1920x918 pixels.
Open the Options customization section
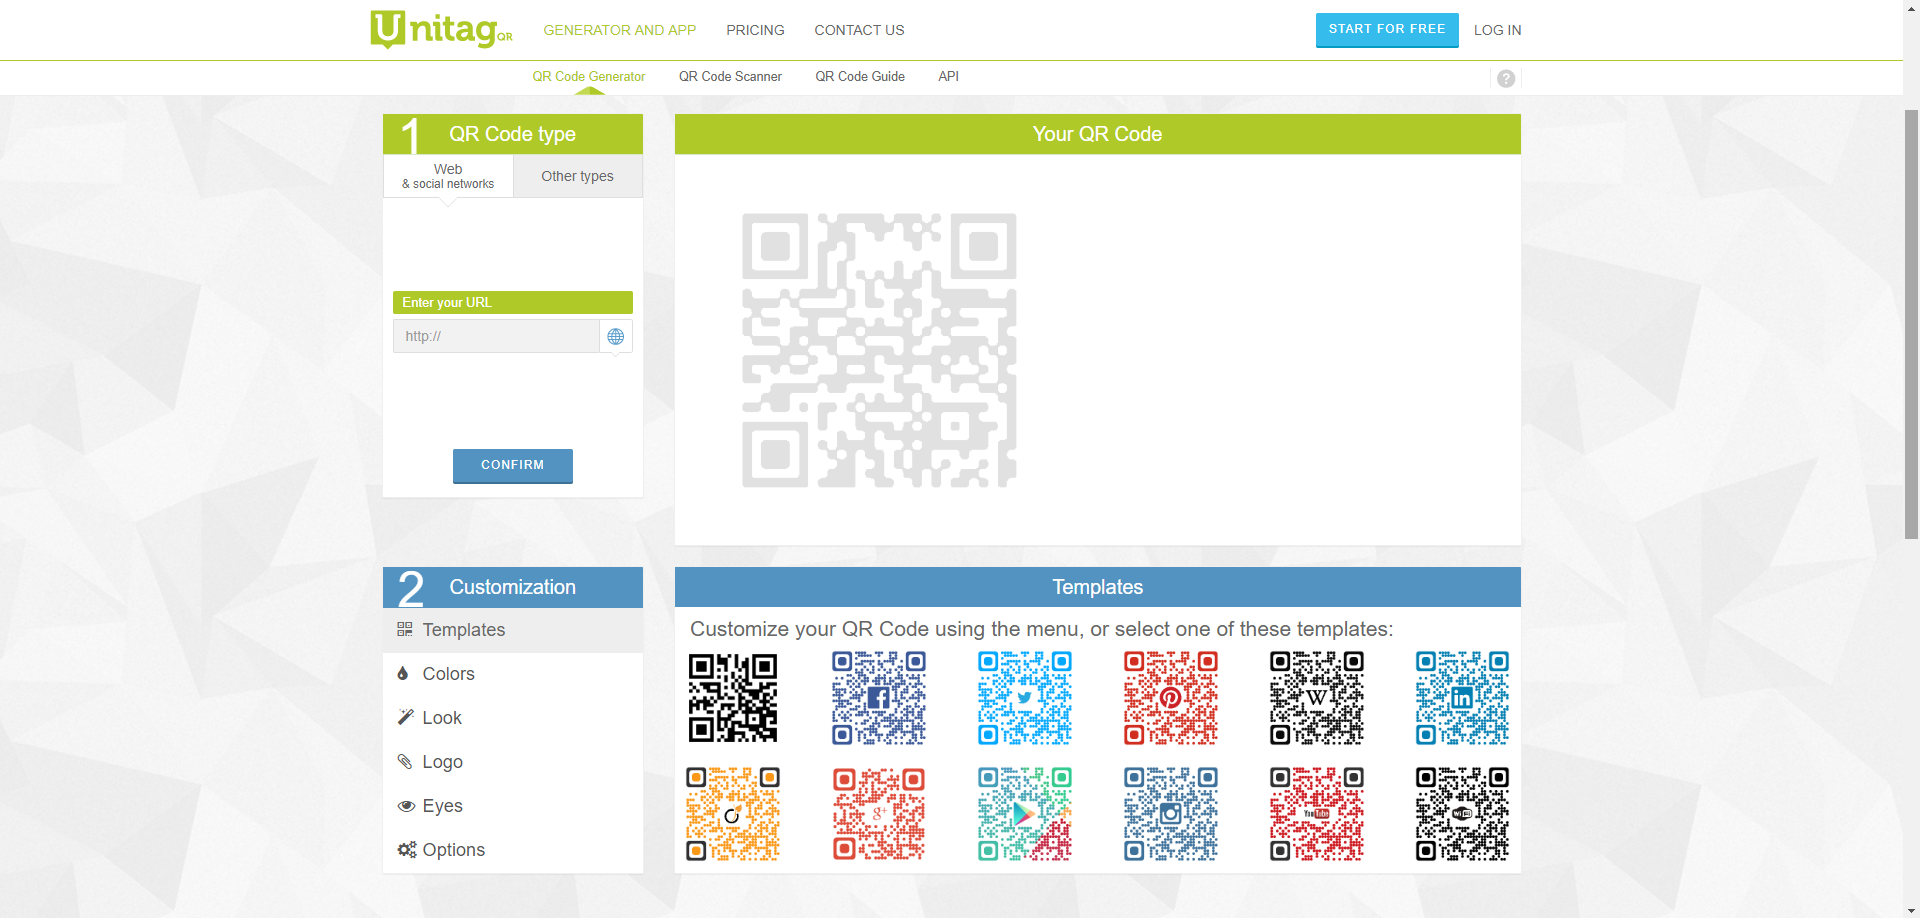point(513,850)
